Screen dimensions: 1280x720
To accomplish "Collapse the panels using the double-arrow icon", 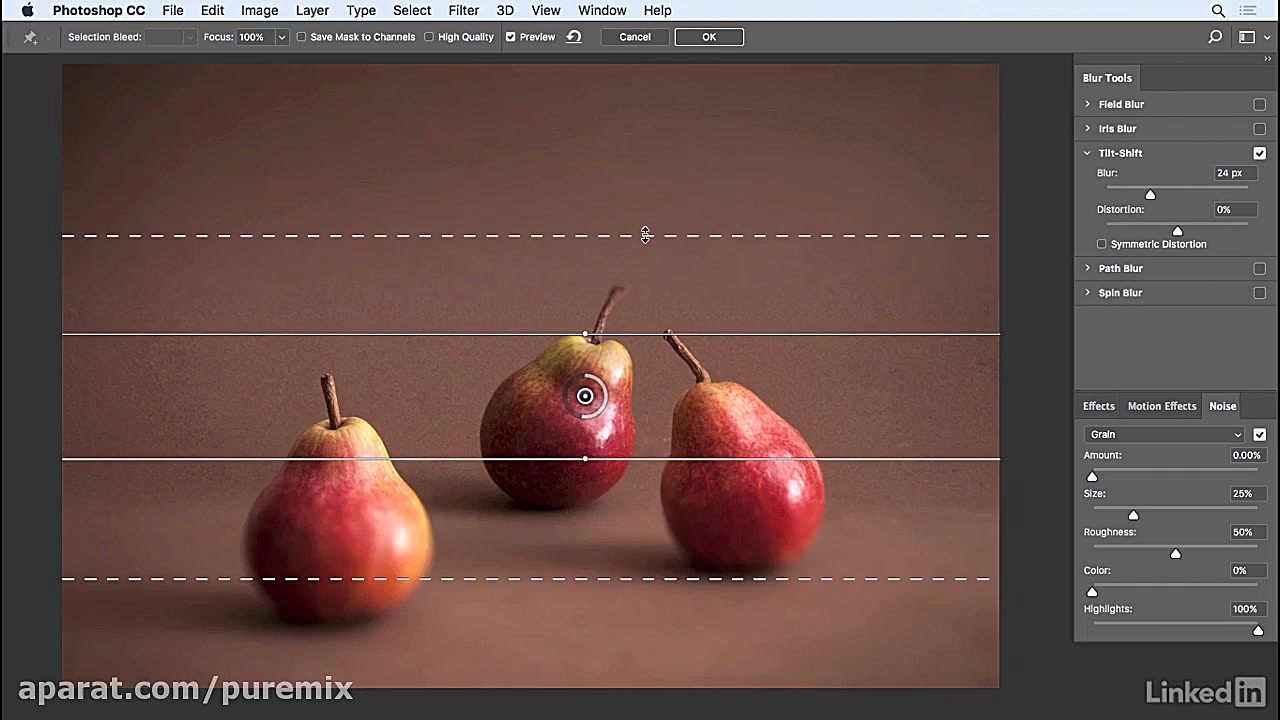I will tap(1267, 59).
